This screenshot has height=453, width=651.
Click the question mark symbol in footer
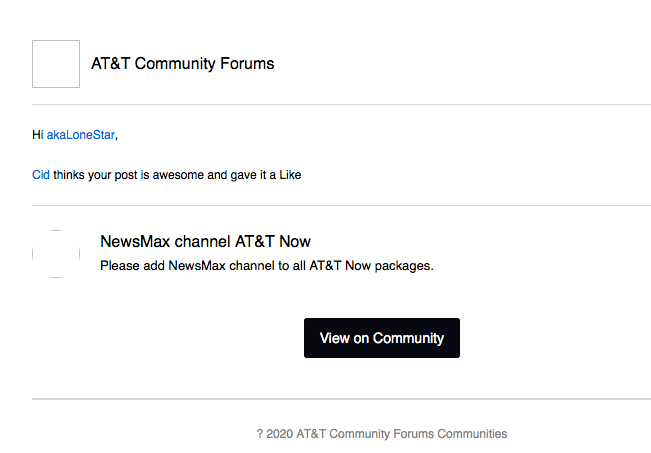(260, 434)
